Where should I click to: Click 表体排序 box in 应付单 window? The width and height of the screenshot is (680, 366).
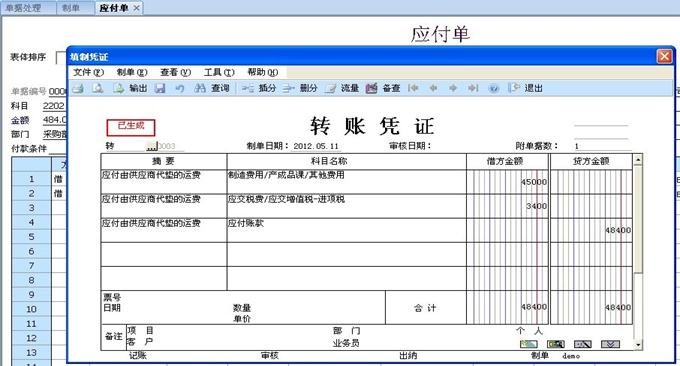(61, 57)
